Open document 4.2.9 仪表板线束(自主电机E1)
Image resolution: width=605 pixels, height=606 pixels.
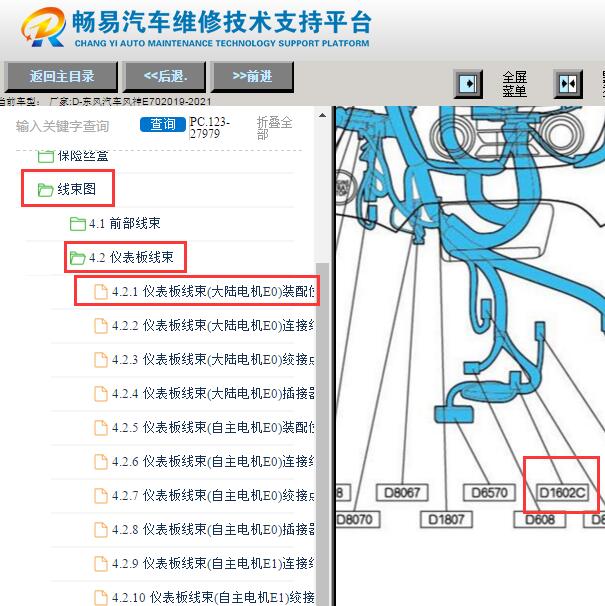[x=205, y=563]
